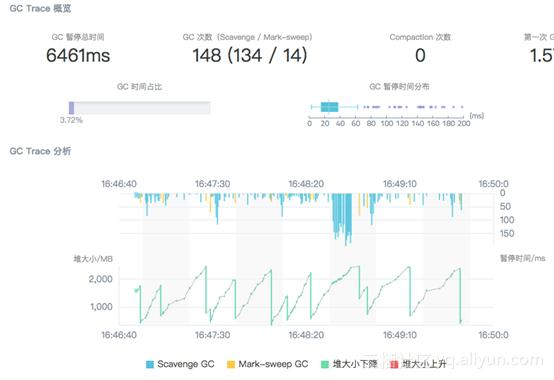Click the 1,000 heap size axis label
Screen dimensions: 554x380
click(x=101, y=307)
